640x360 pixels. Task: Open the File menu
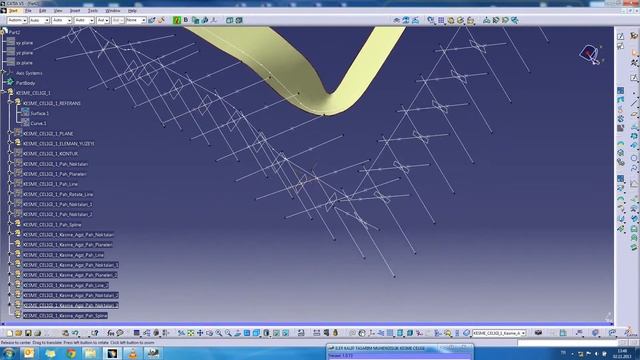[x=28, y=11]
